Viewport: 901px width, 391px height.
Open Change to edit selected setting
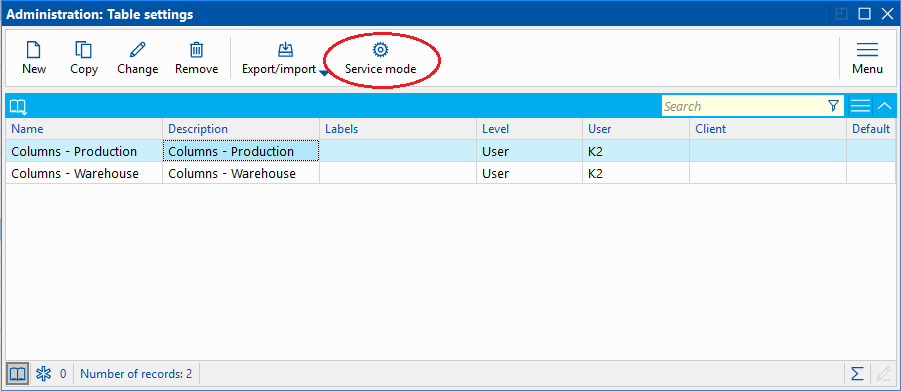[137, 58]
